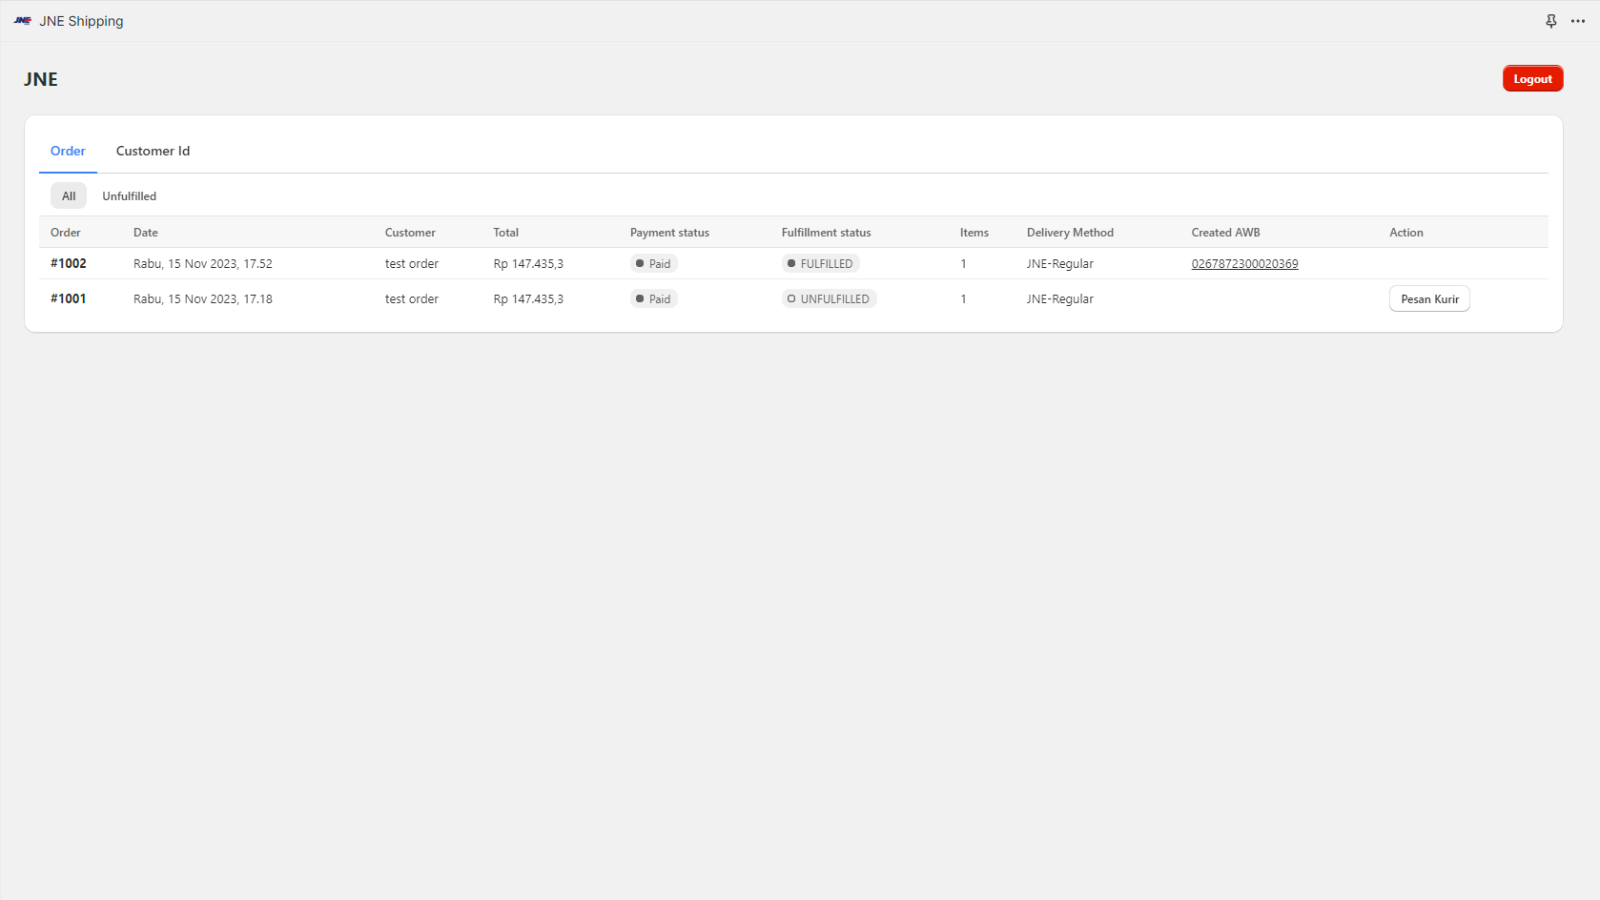Image resolution: width=1600 pixels, height=900 pixels.
Task: Click the Order column header
Action: tap(65, 233)
